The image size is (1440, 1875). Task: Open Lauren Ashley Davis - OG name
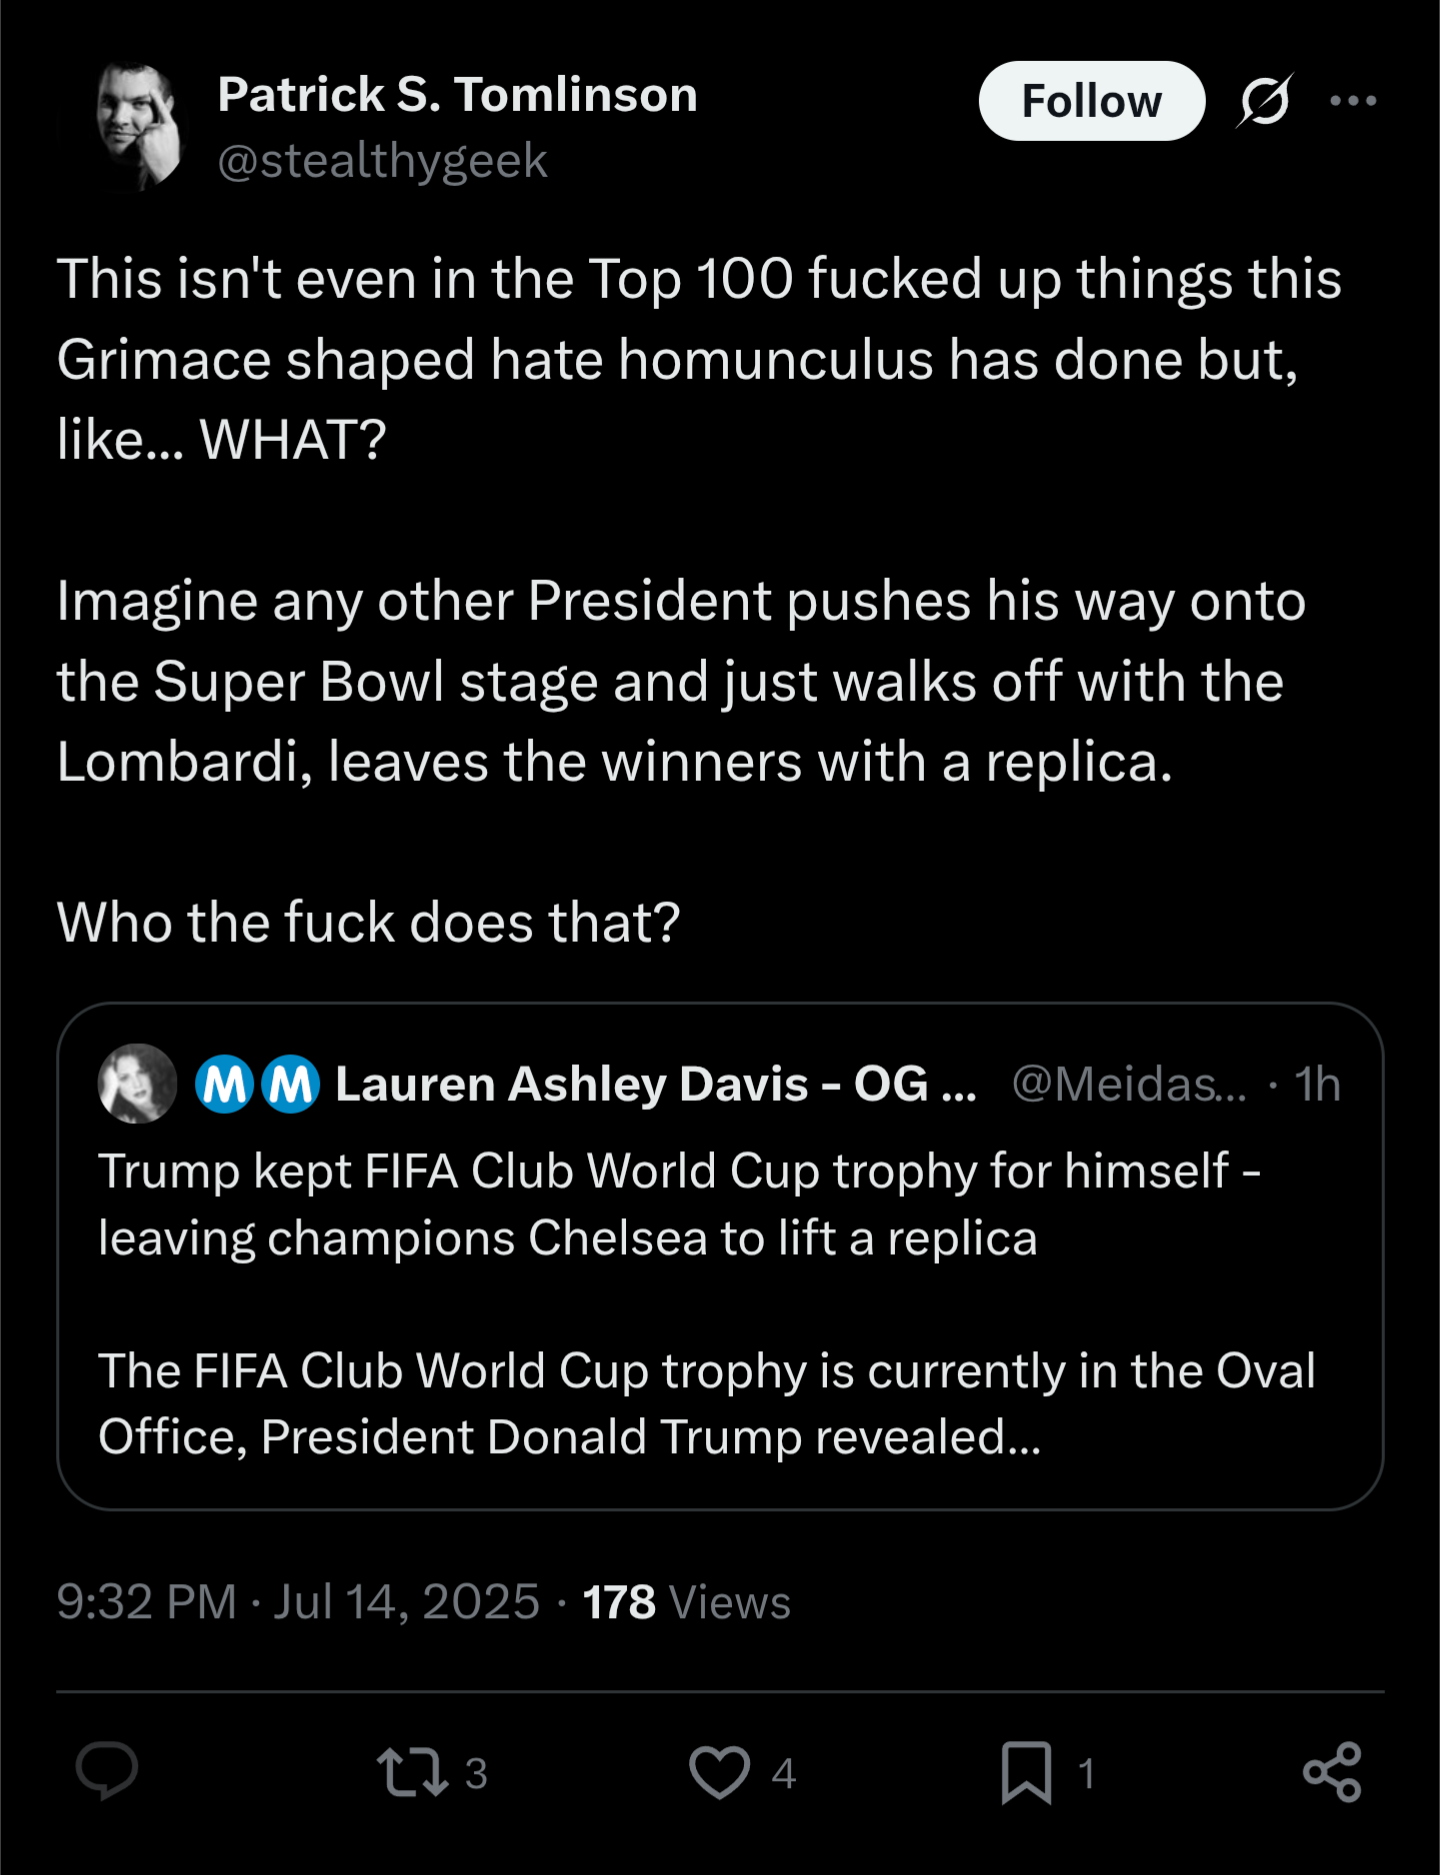click(655, 1084)
